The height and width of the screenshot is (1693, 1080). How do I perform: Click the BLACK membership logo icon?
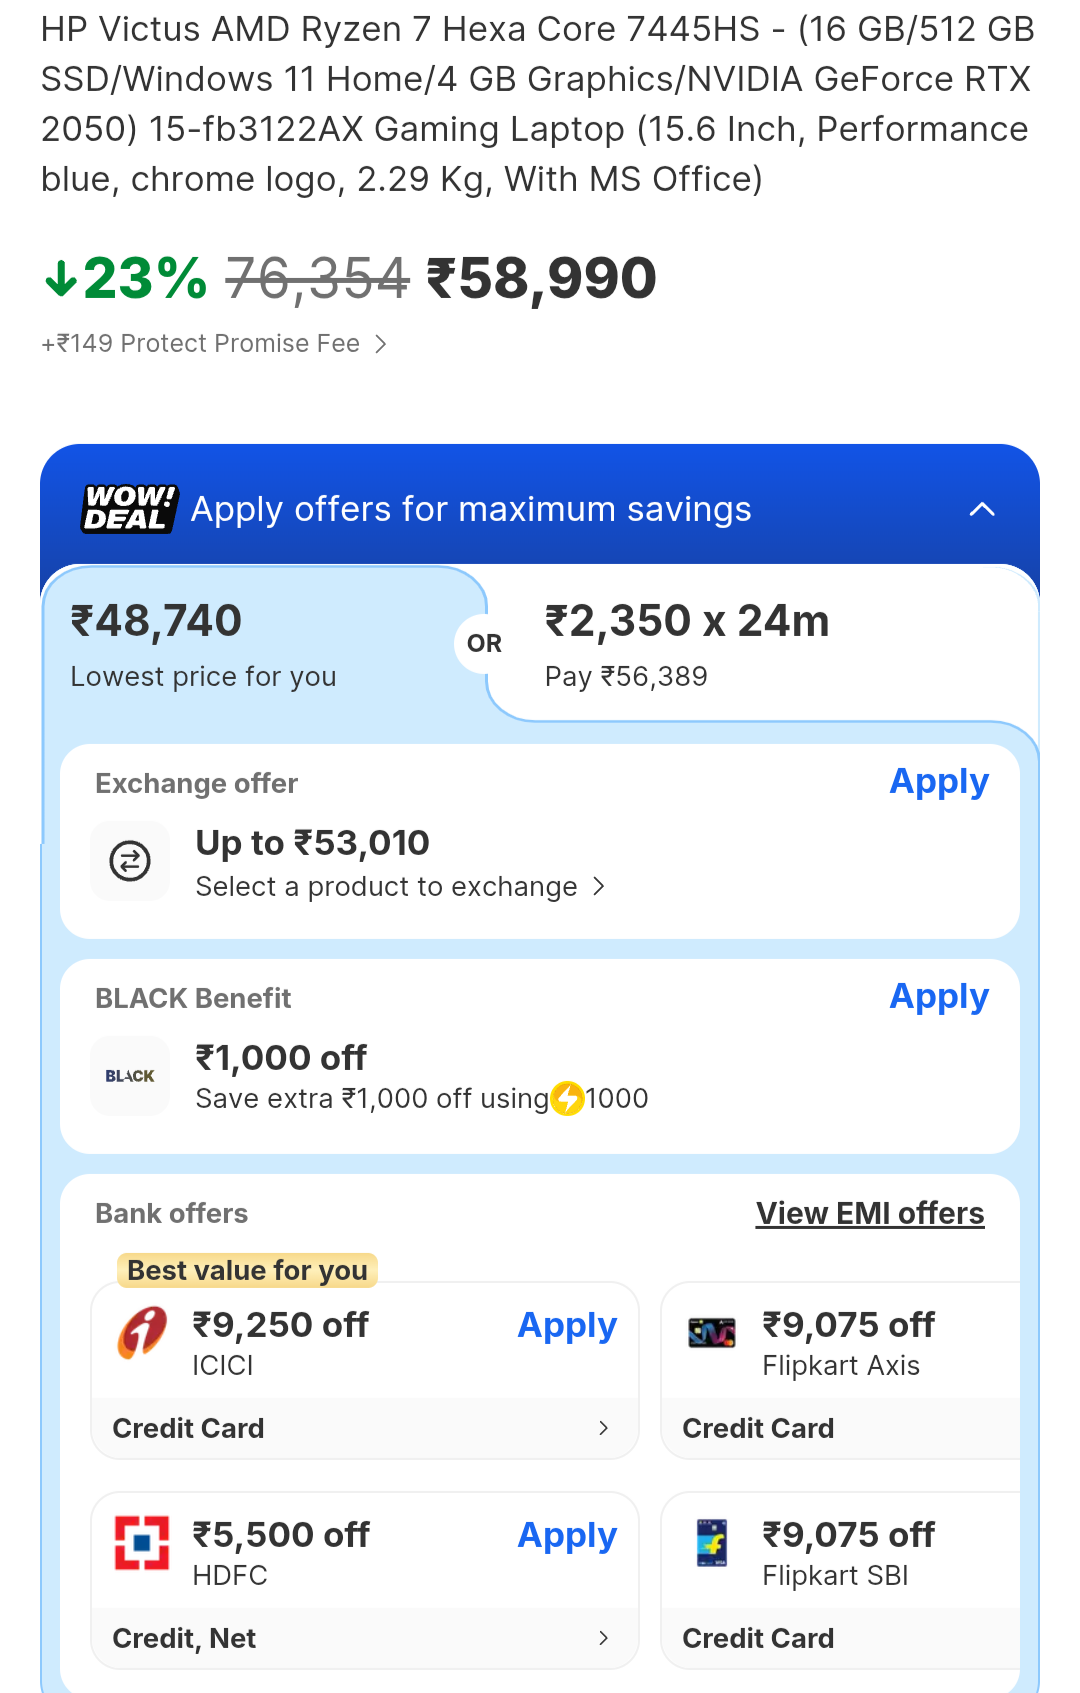pos(130,1076)
